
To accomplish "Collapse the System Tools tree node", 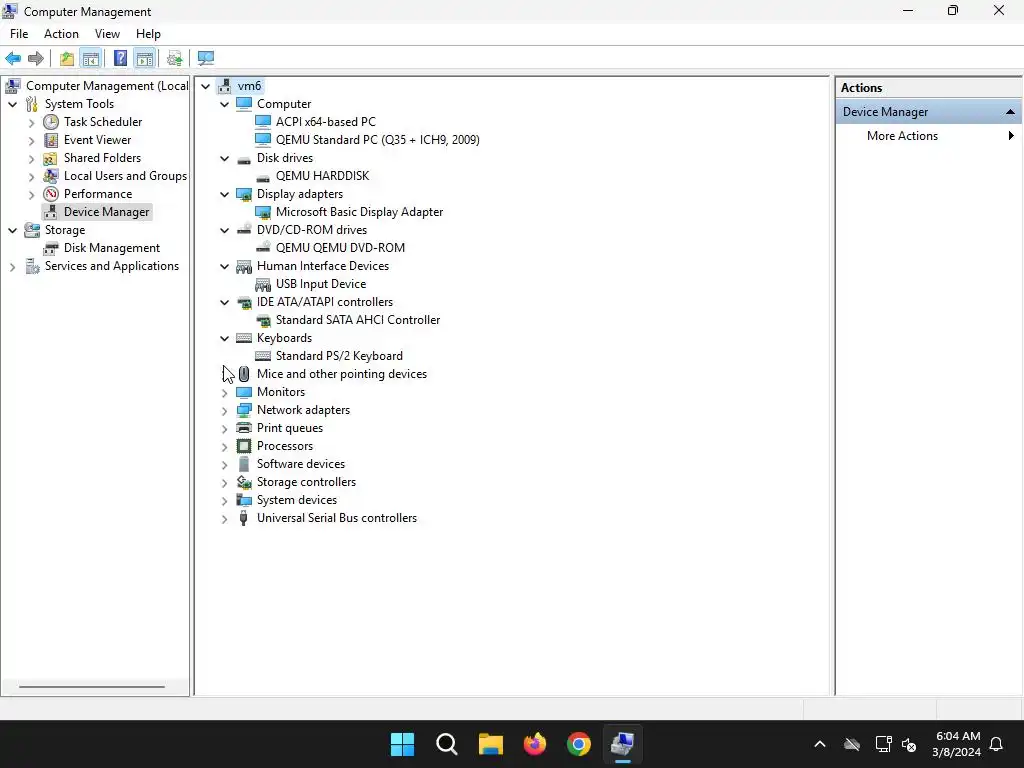I will [x=12, y=104].
